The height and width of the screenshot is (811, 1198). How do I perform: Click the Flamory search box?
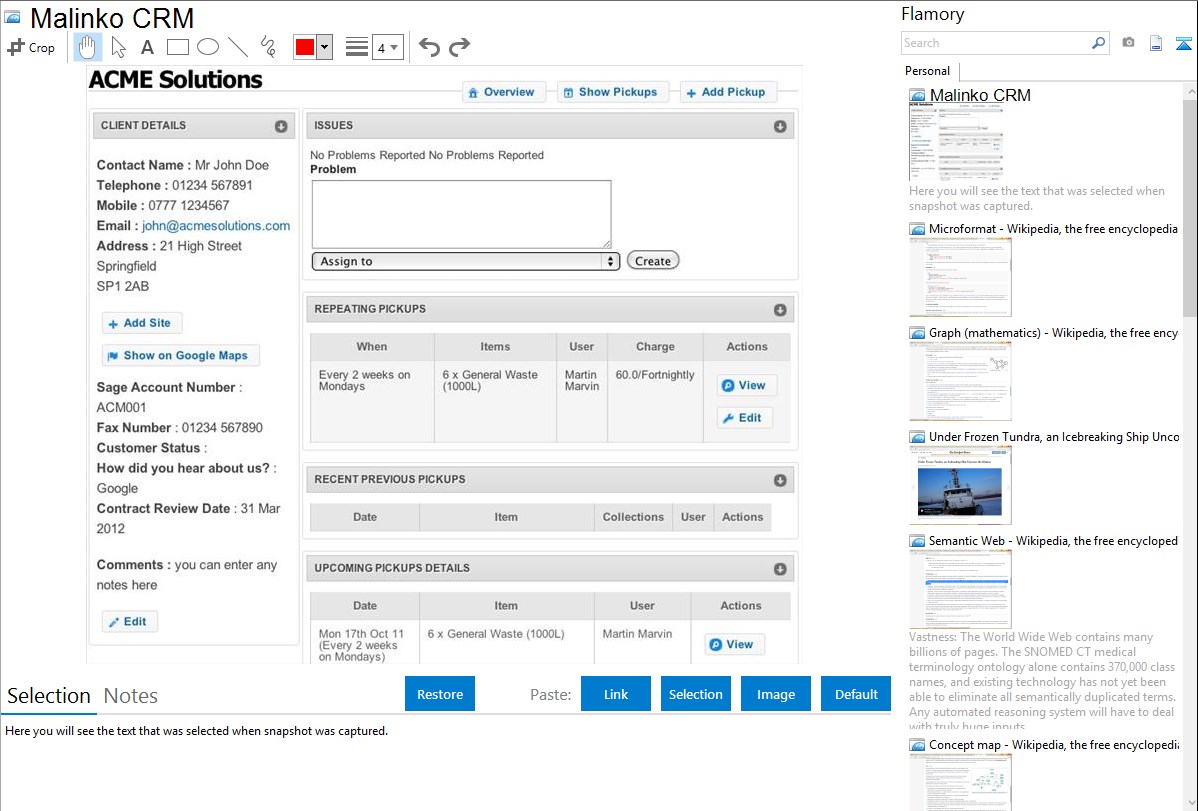[995, 43]
